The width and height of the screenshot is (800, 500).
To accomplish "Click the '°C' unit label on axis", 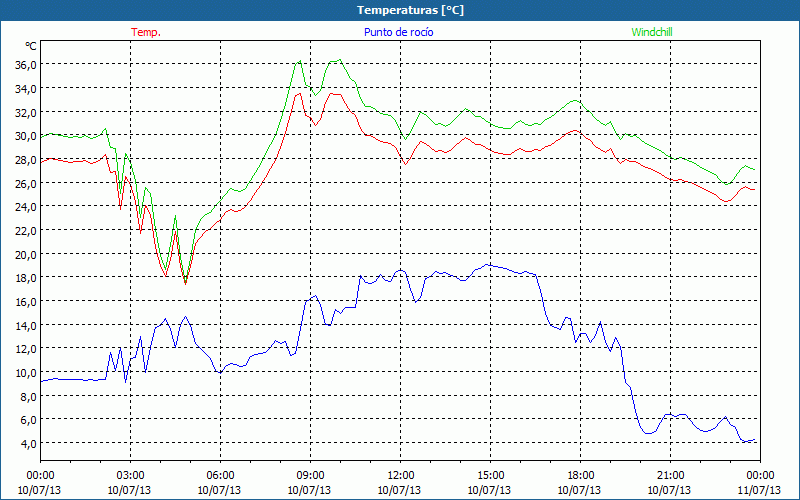I will [x=30, y=46].
